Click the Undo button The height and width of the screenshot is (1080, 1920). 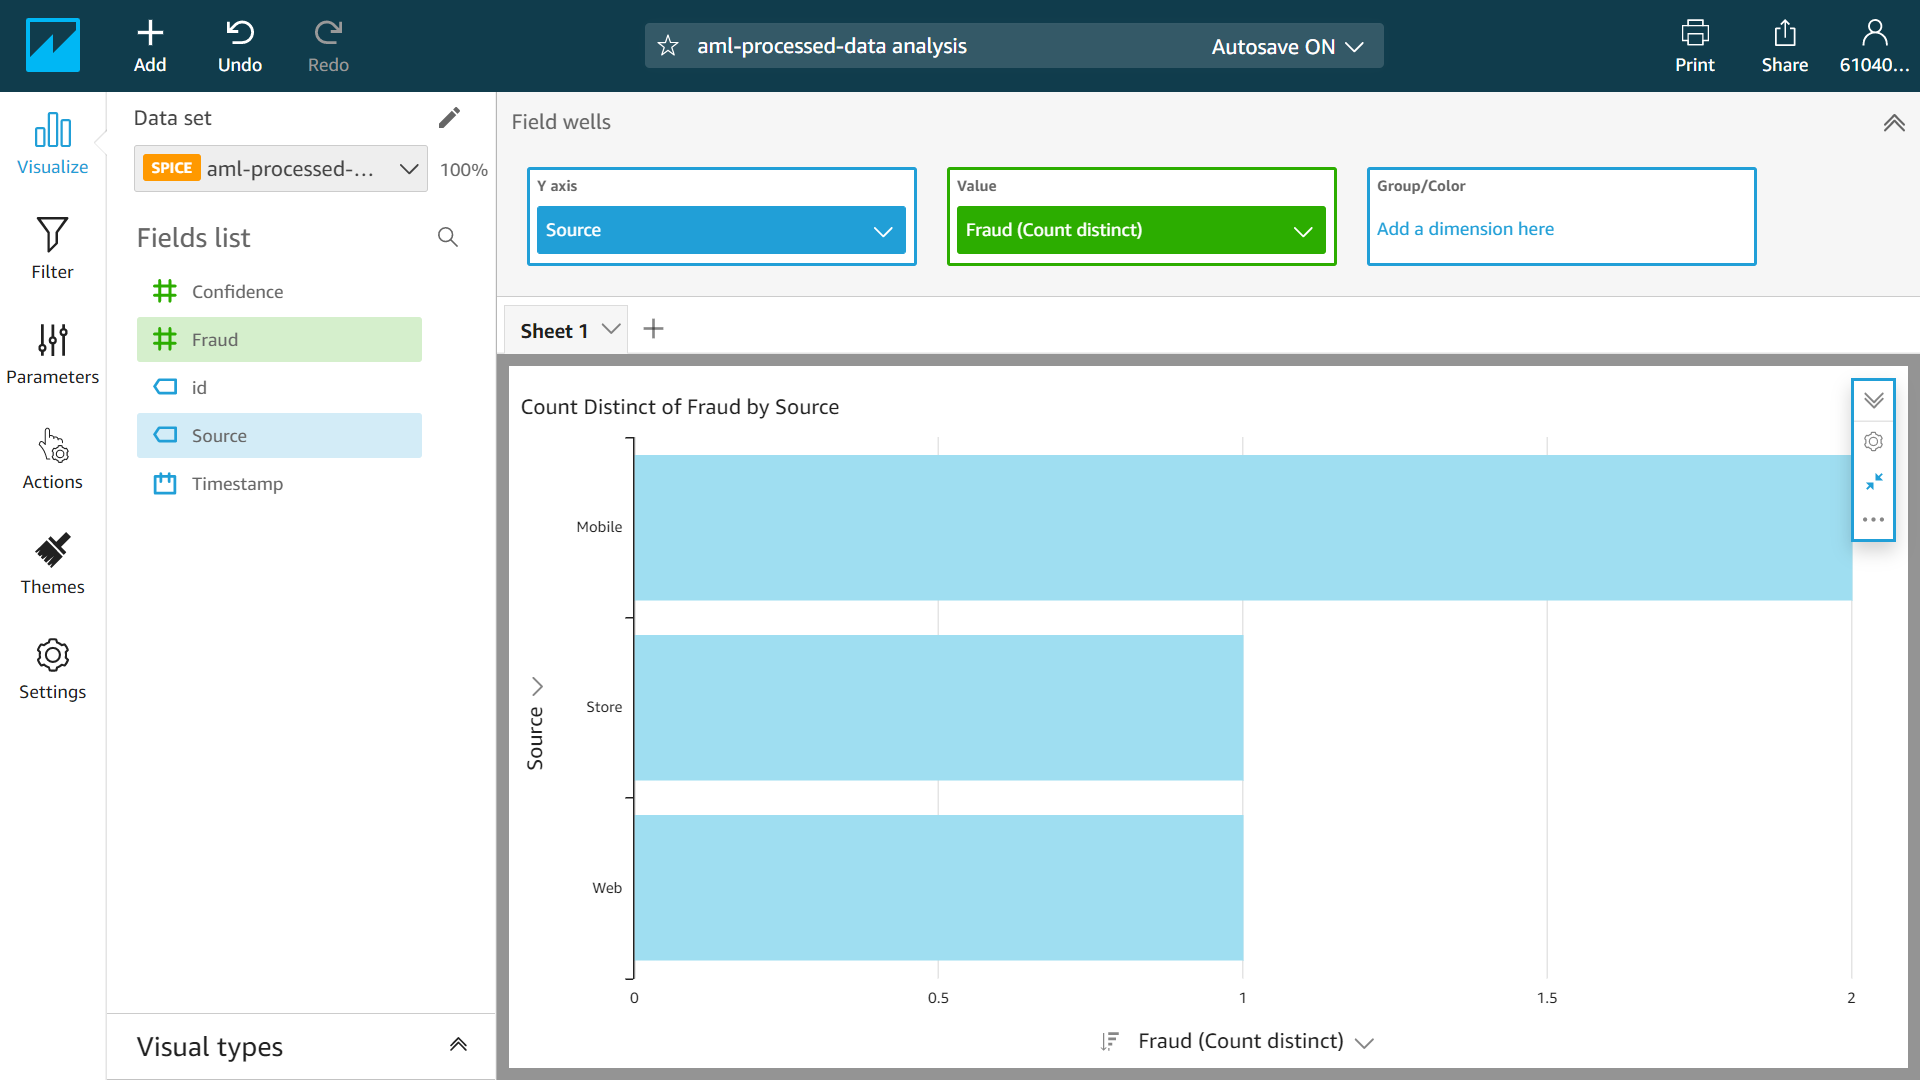click(240, 46)
